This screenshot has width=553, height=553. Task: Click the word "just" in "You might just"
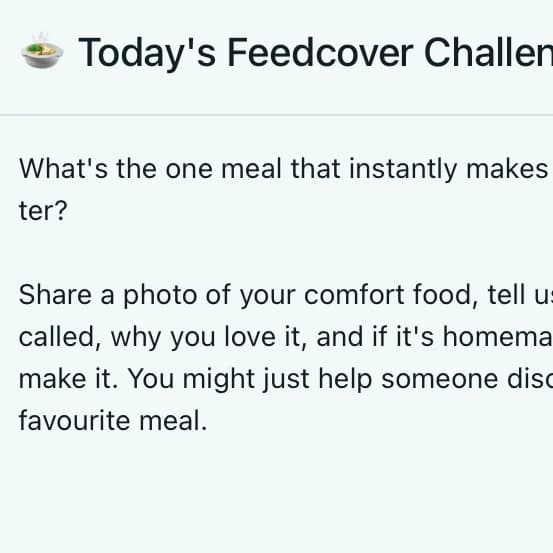click(286, 379)
